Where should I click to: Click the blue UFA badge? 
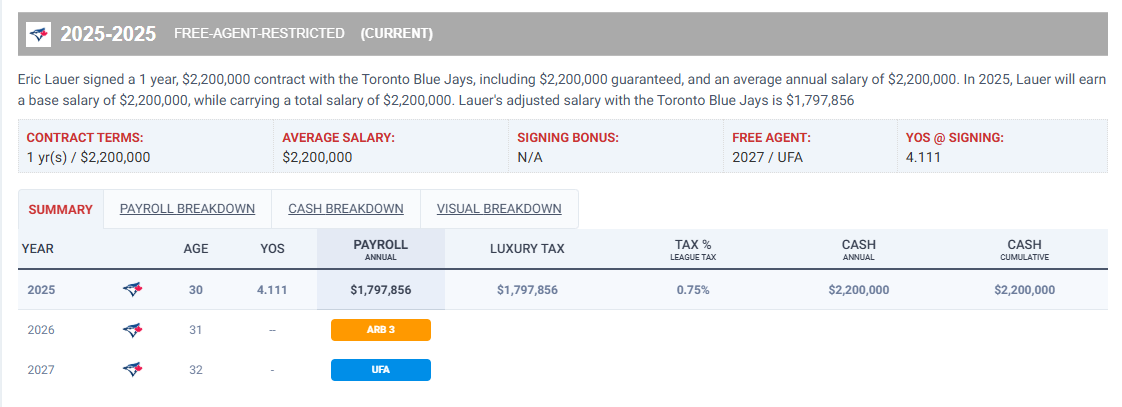381,370
